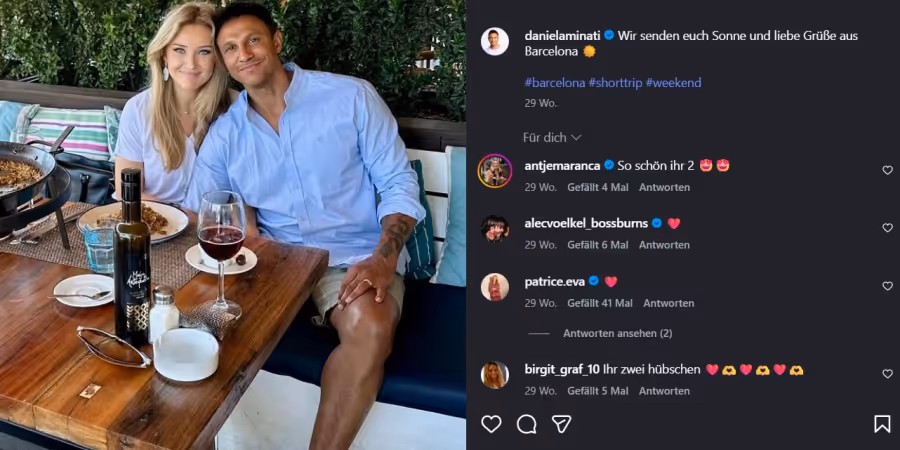
Task: Open danielaminati's profile picture
Action: pyautogui.click(x=495, y=41)
